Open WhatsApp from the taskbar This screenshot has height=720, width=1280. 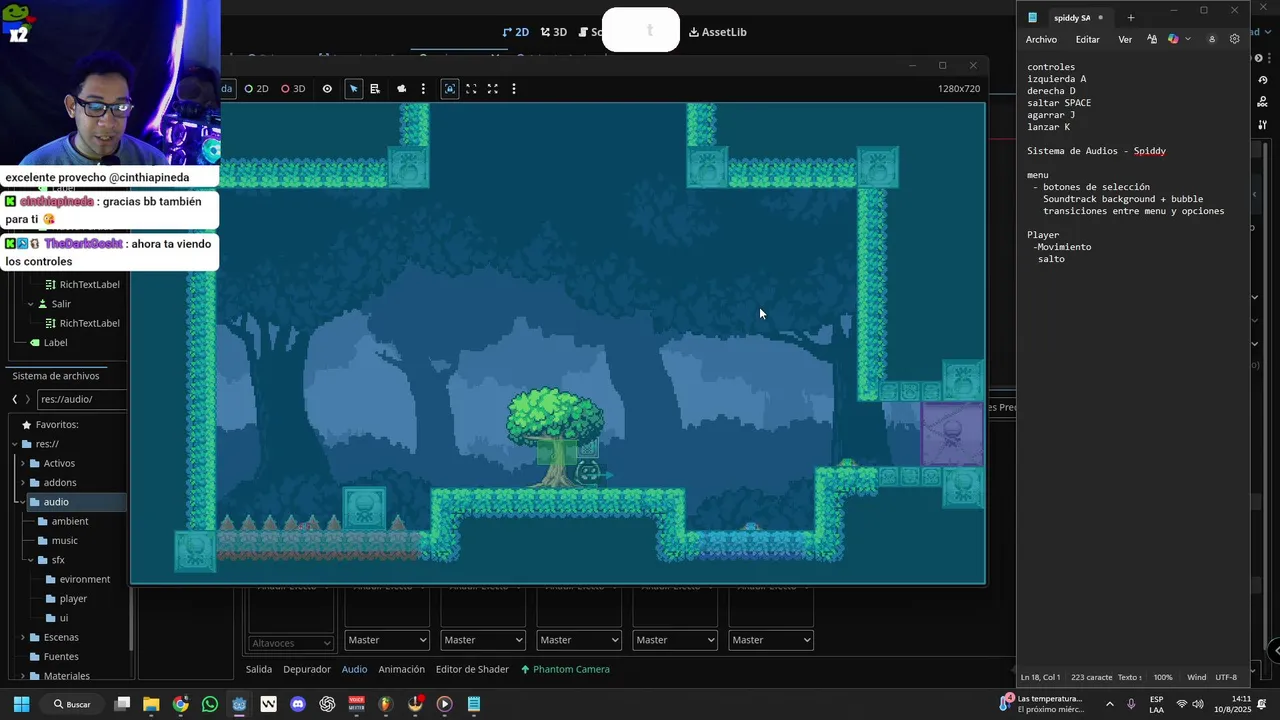click(209, 704)
